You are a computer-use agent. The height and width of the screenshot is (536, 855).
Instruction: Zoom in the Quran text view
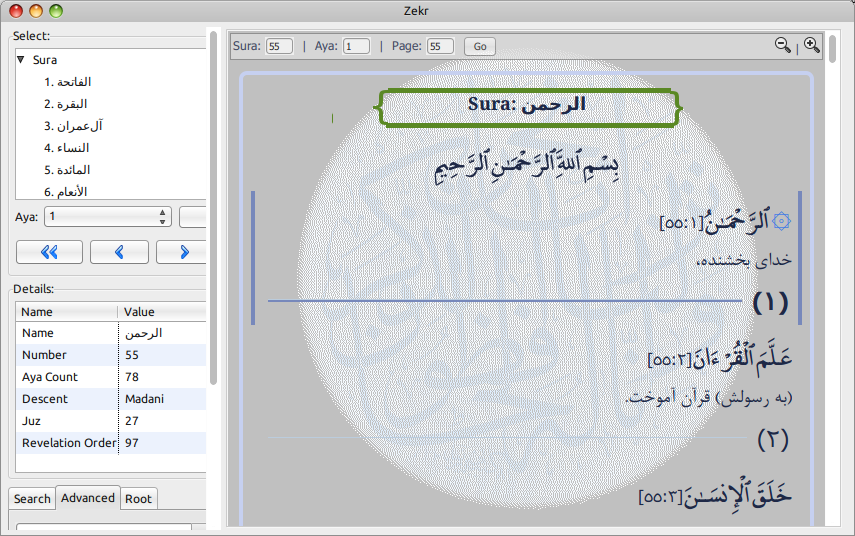[811, 45]
